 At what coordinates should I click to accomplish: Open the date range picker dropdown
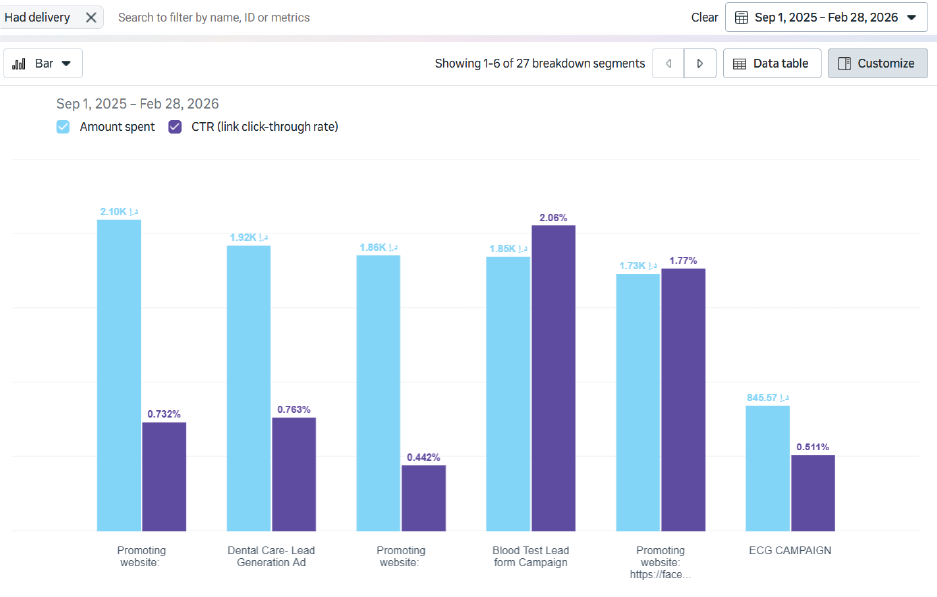pos(826,17)
